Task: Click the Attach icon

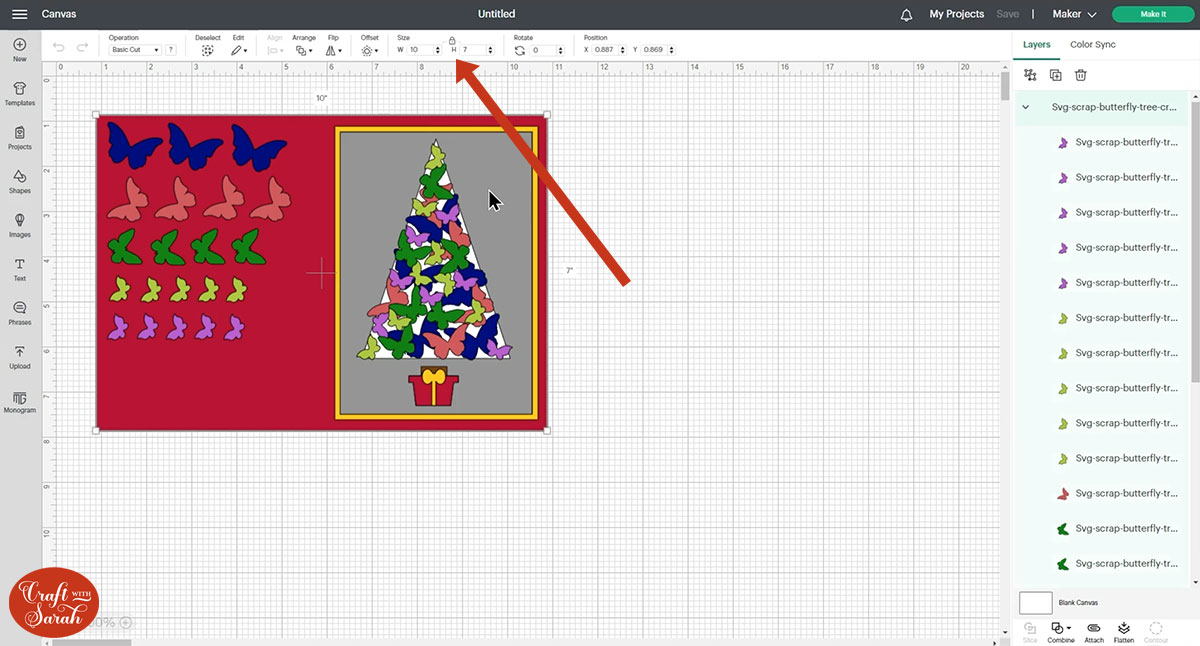Action: (1094, 628)
